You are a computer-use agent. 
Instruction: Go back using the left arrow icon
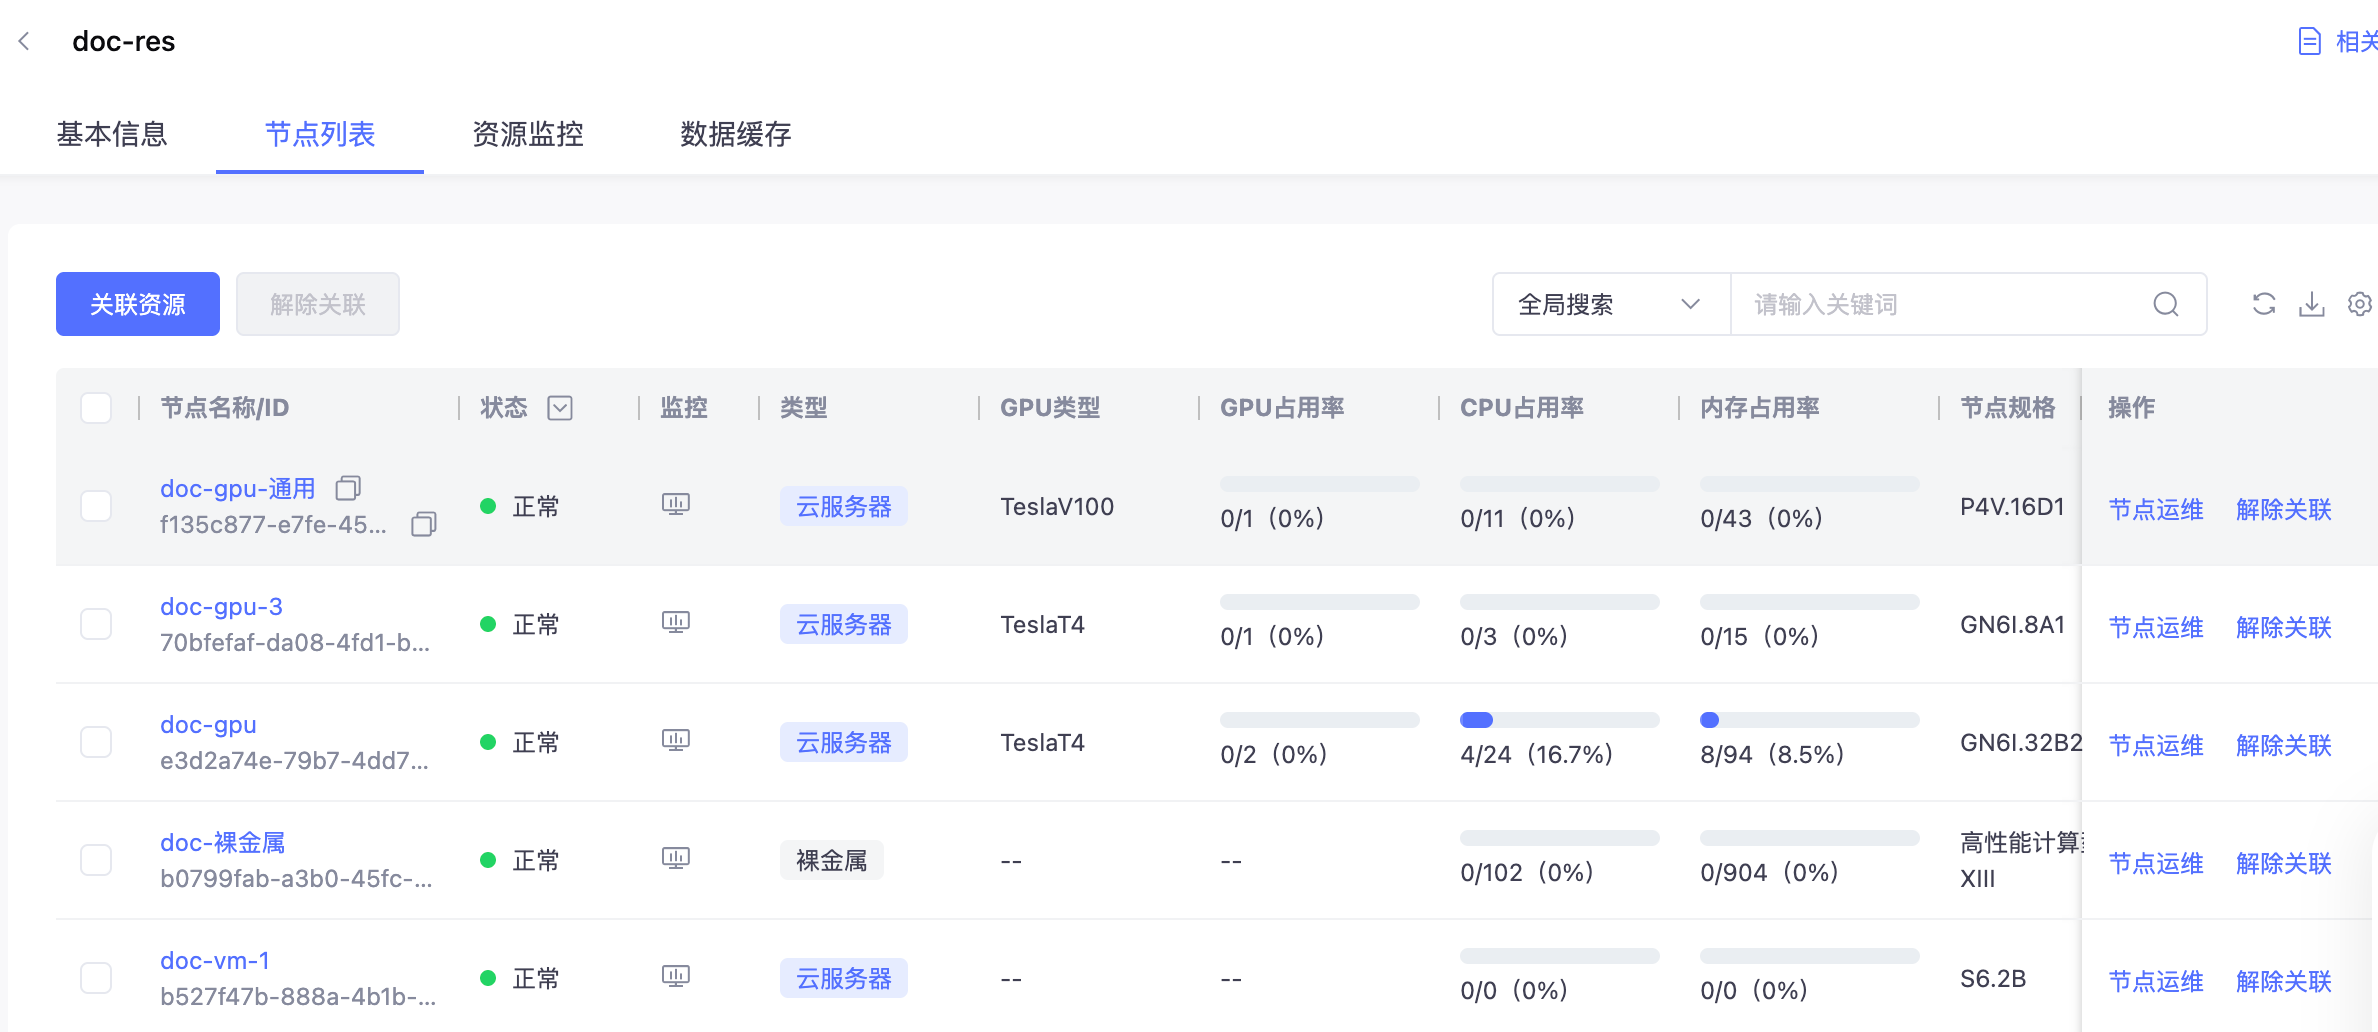click(25, 41)
